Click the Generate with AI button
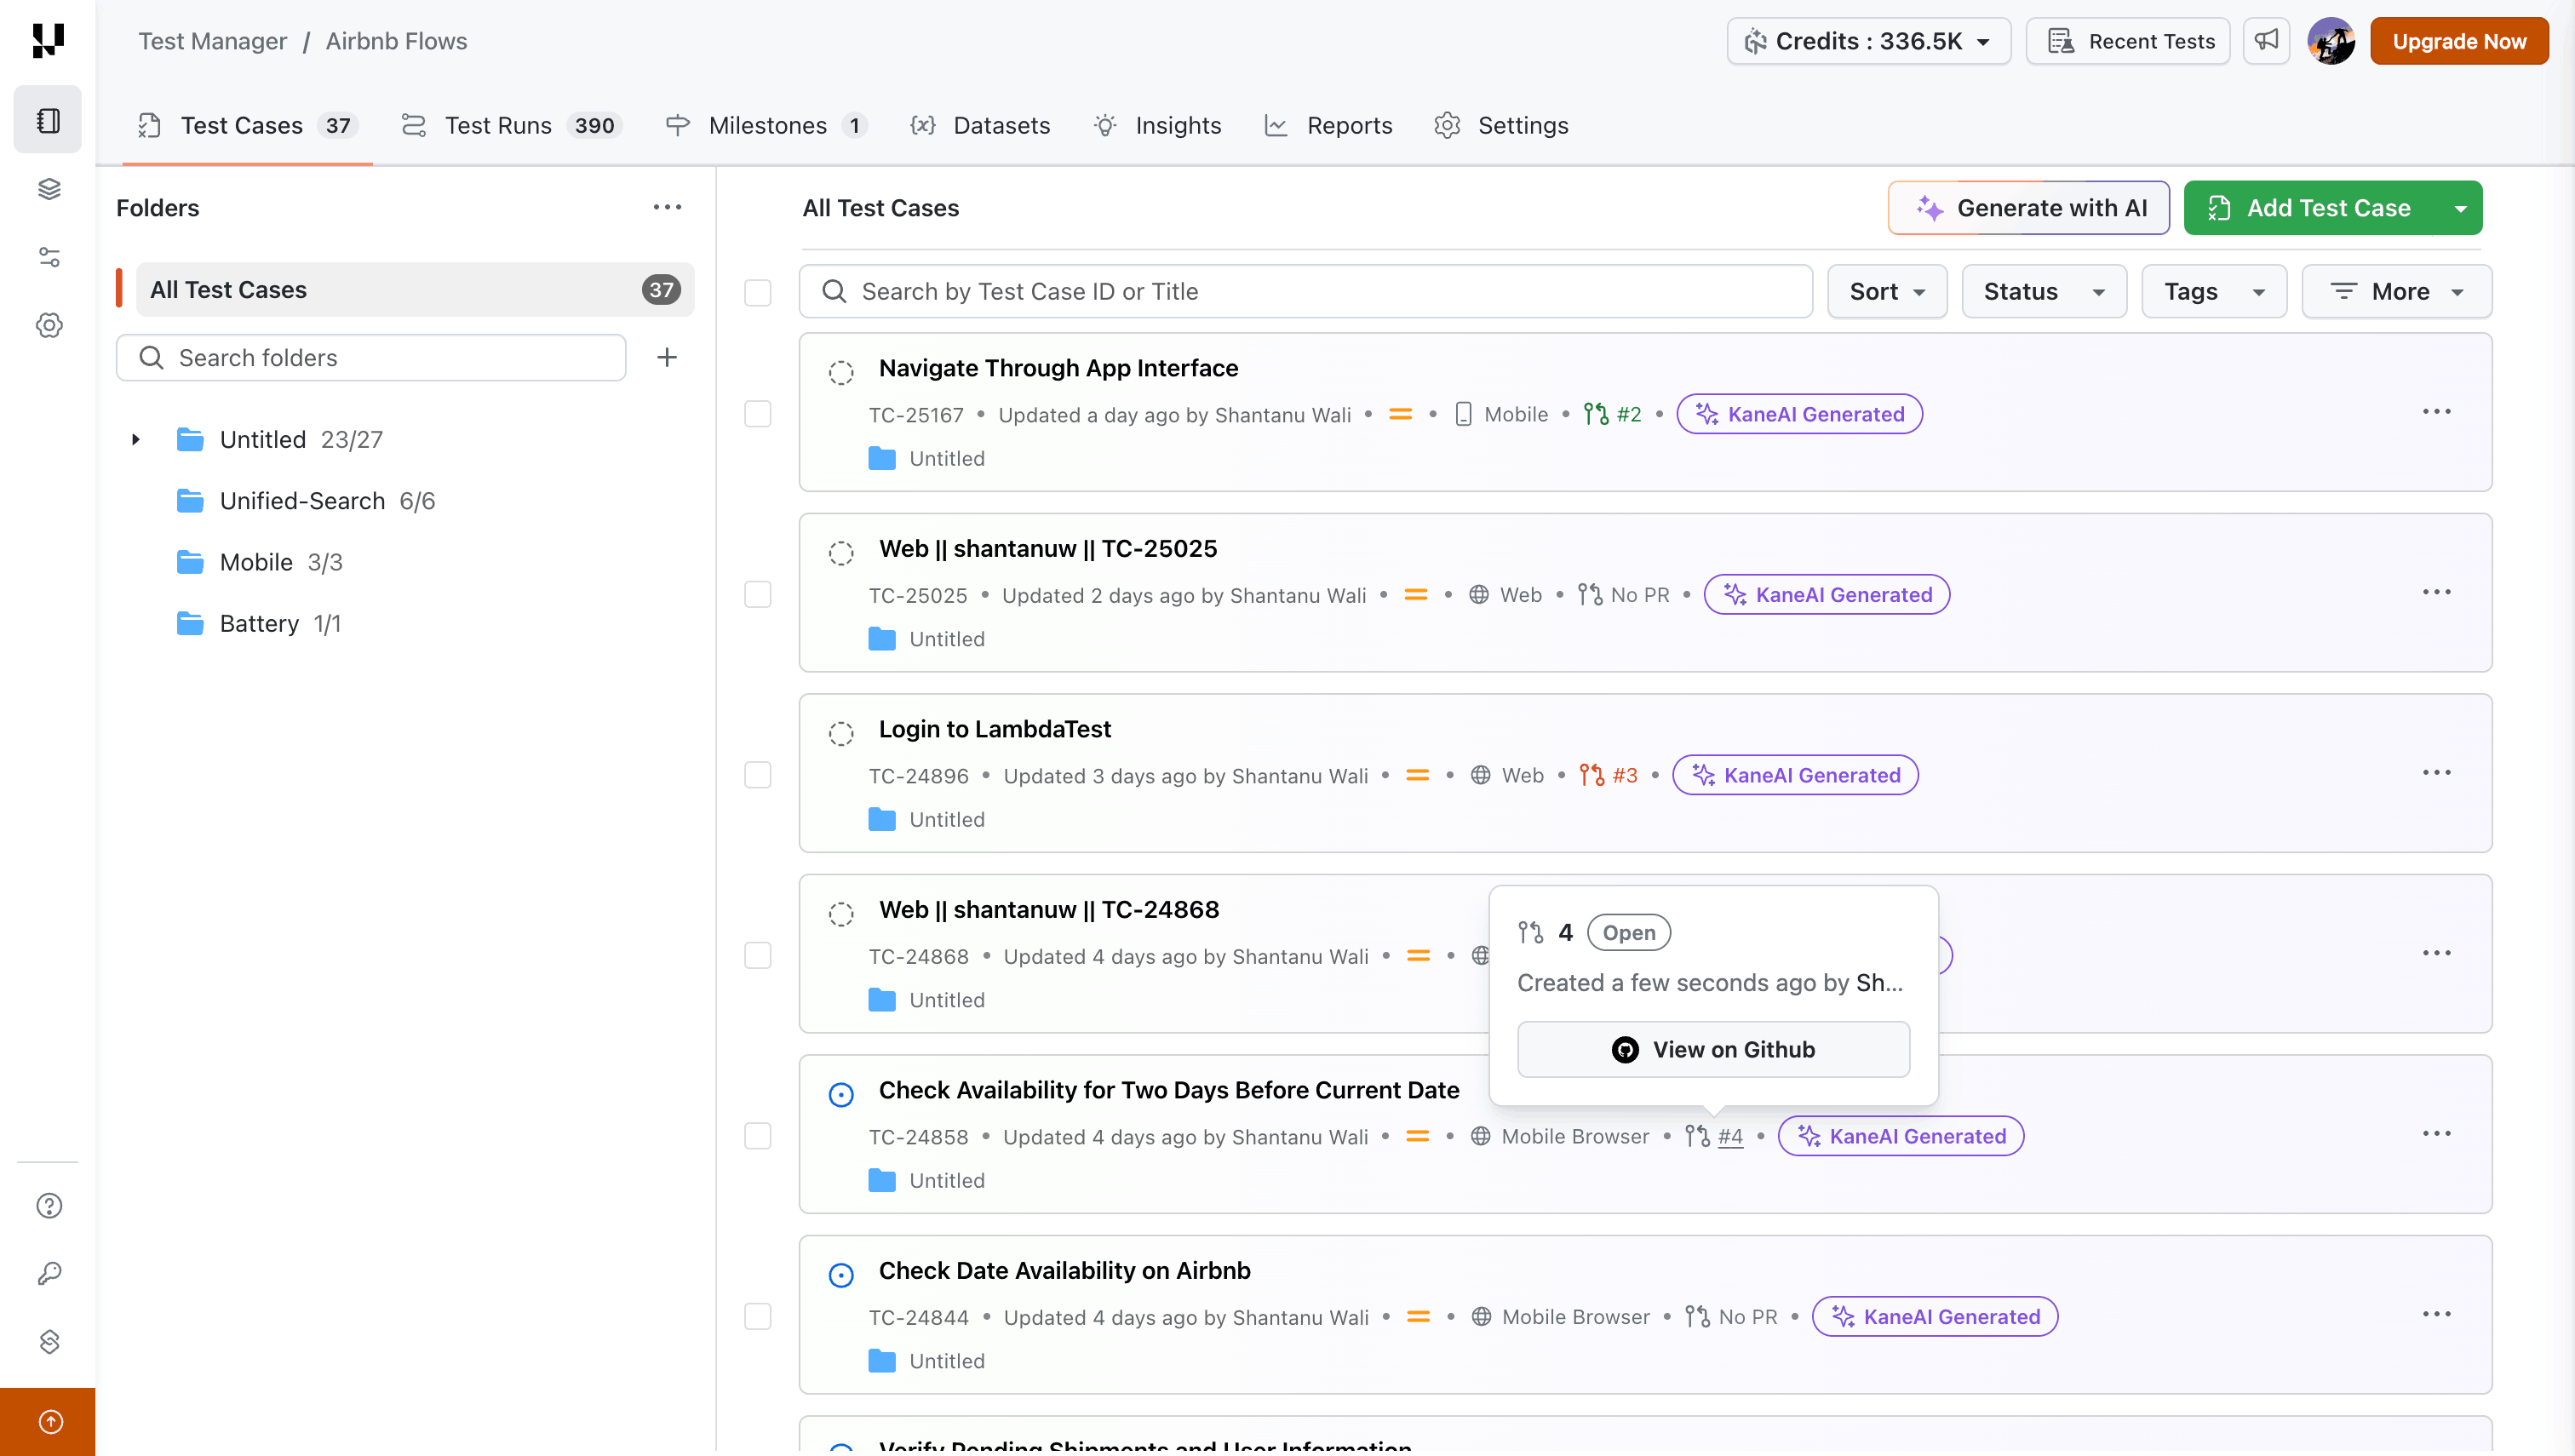This screenshot has width=2575, height=1456. coord(2028,208)
